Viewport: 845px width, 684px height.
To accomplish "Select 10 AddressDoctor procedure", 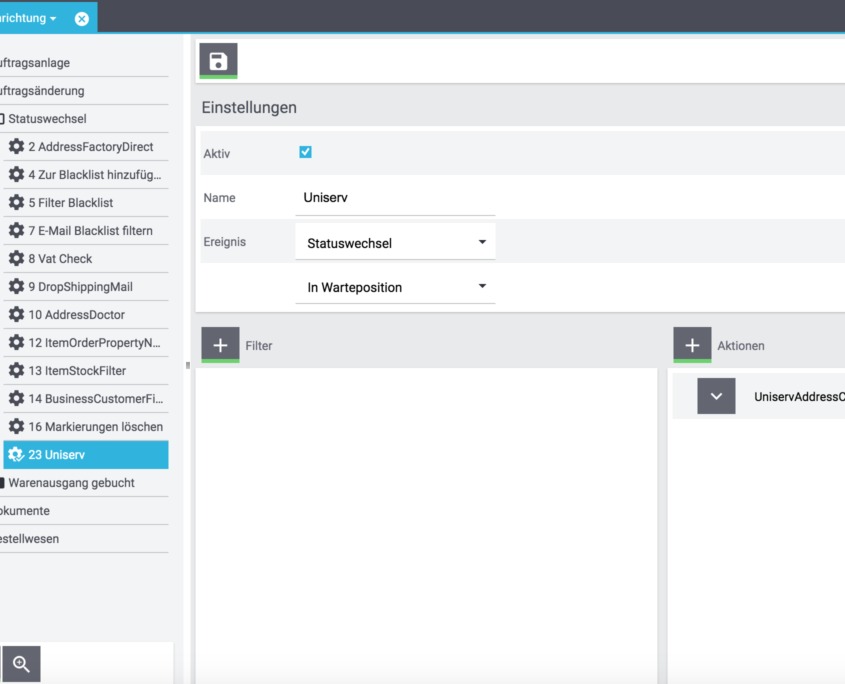I will pyautogui.click(x=86, y=315).
